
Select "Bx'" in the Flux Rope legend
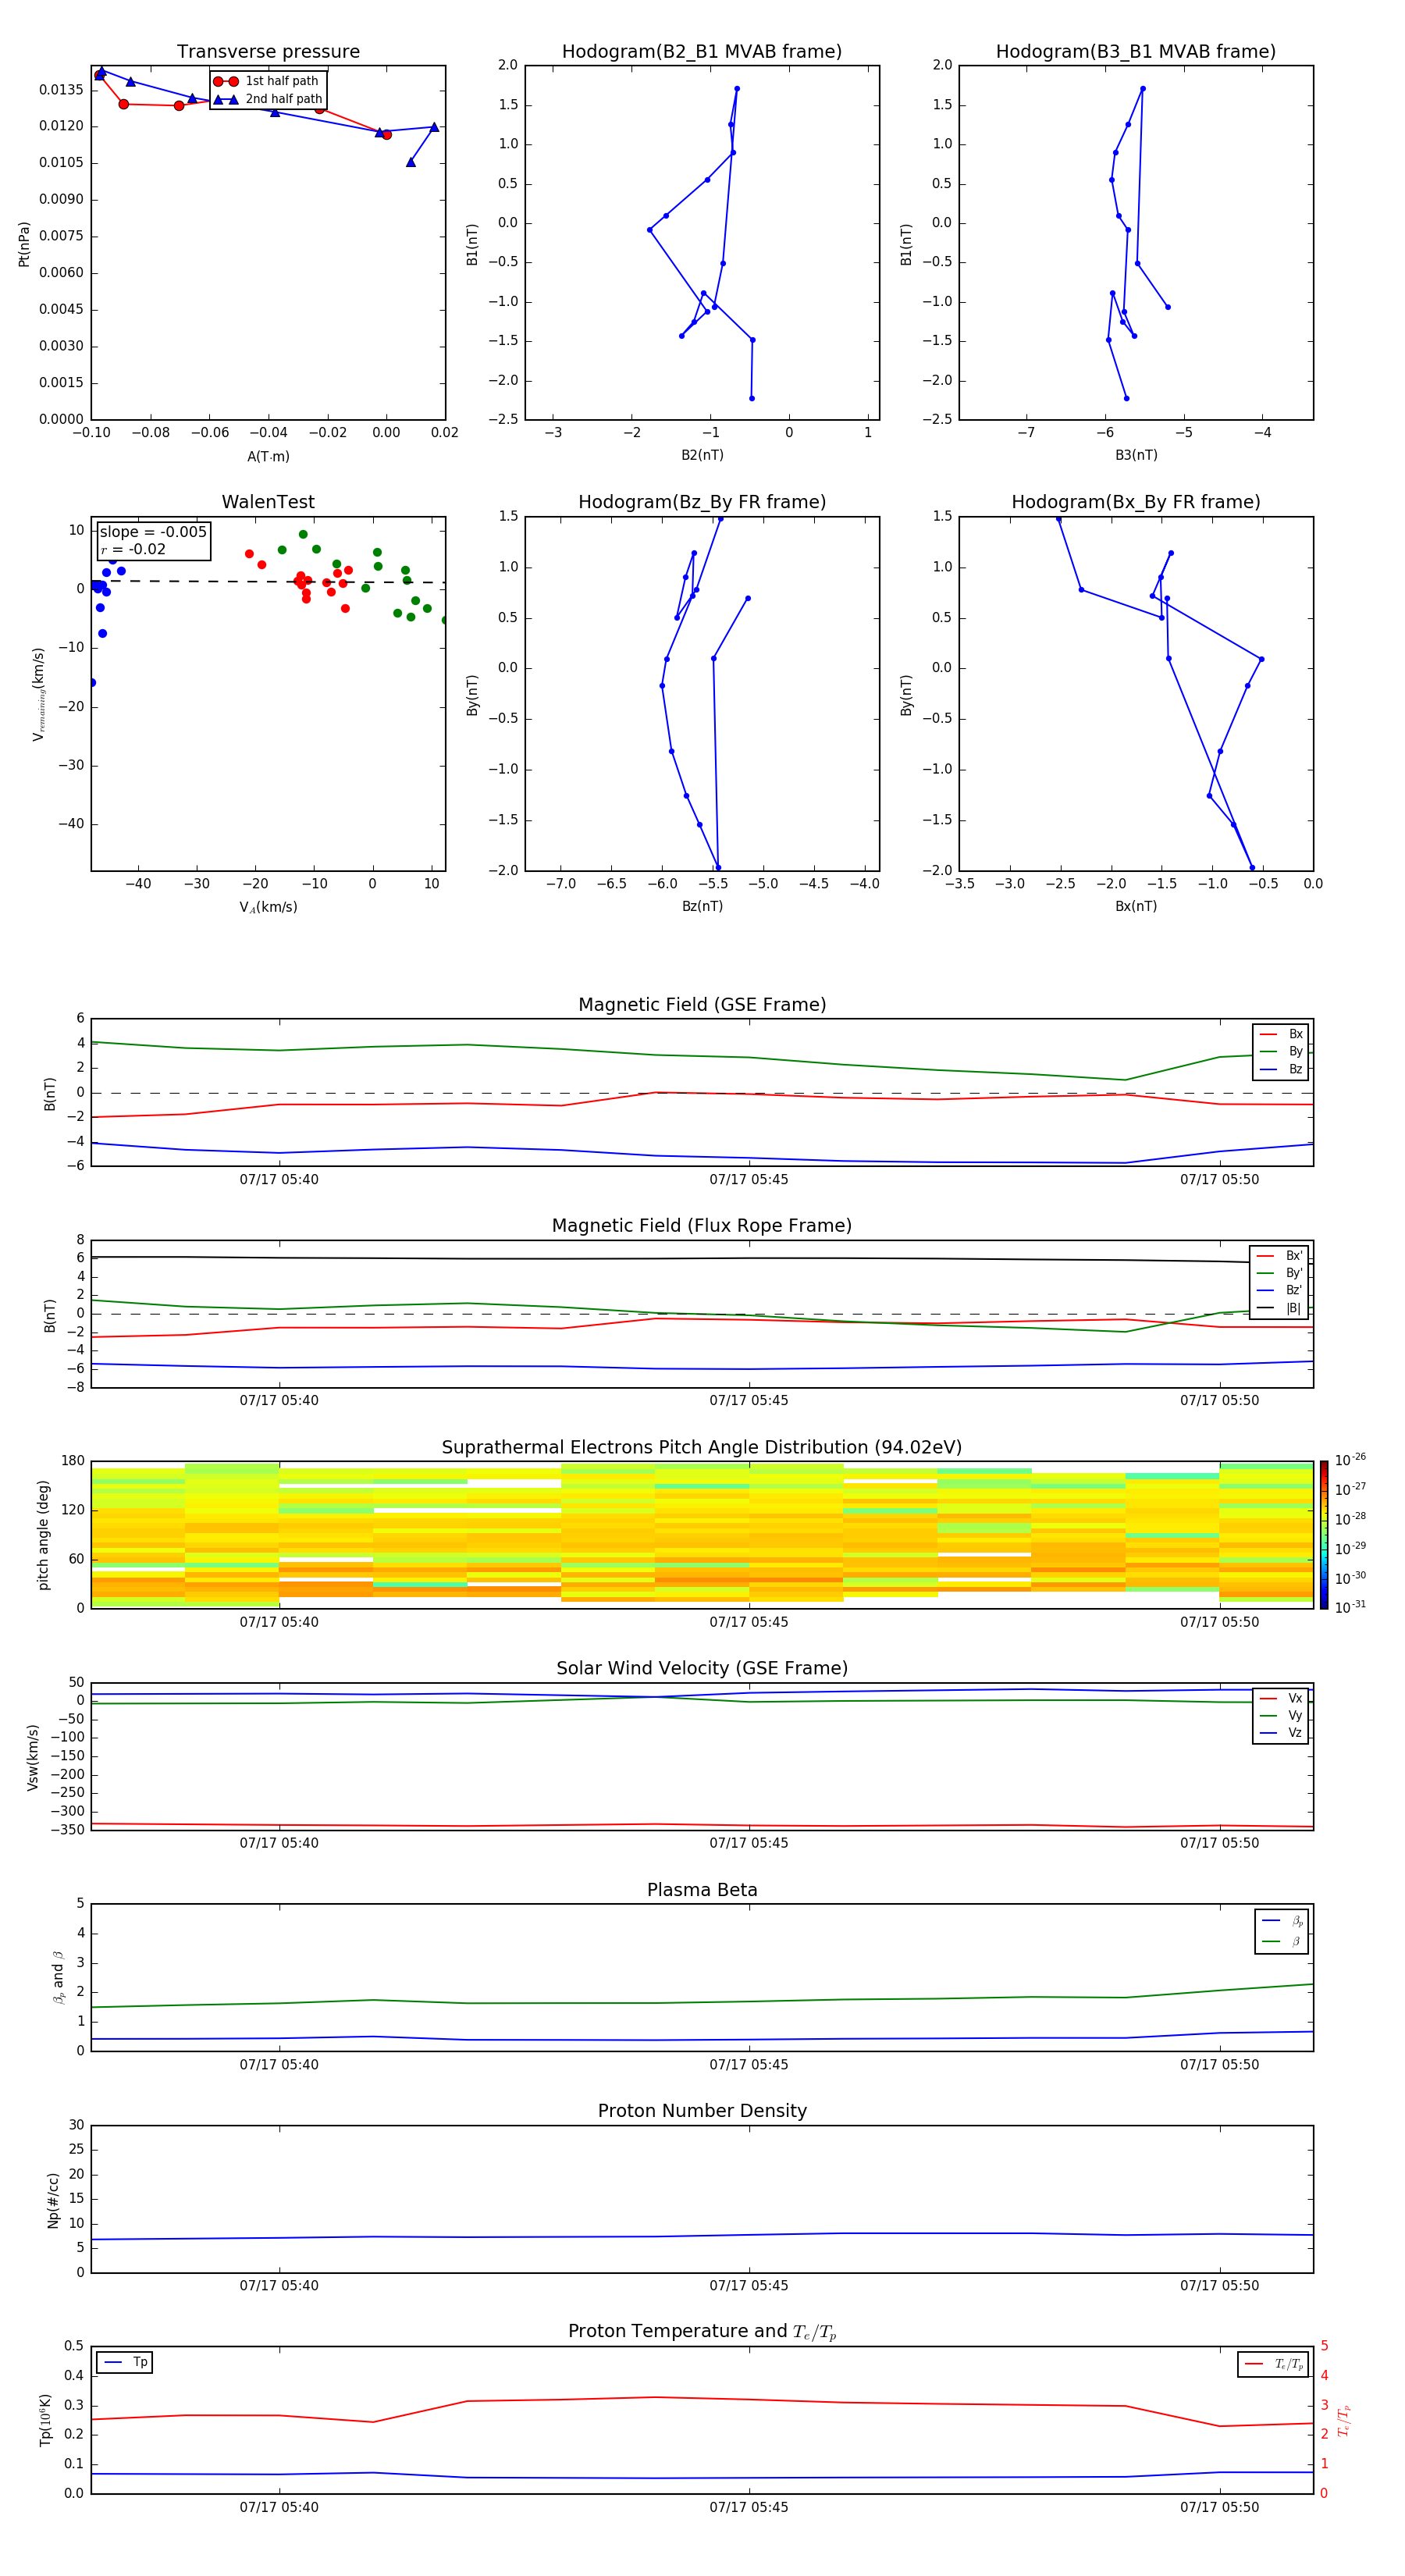1279,1256
